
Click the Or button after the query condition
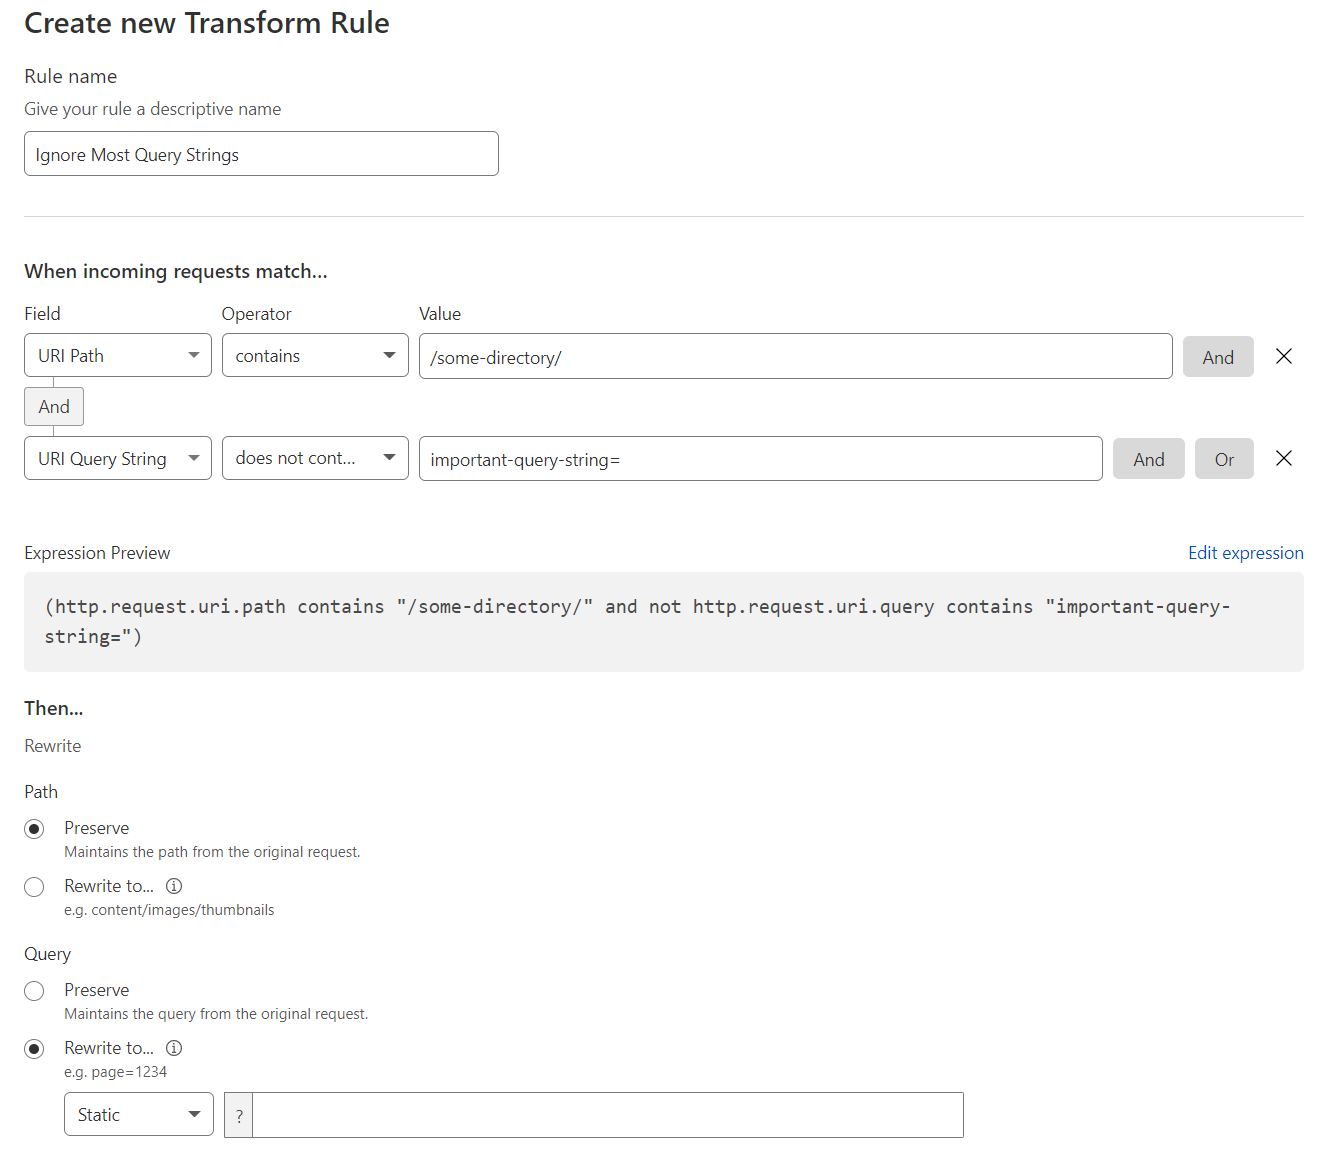[1224, 458]
